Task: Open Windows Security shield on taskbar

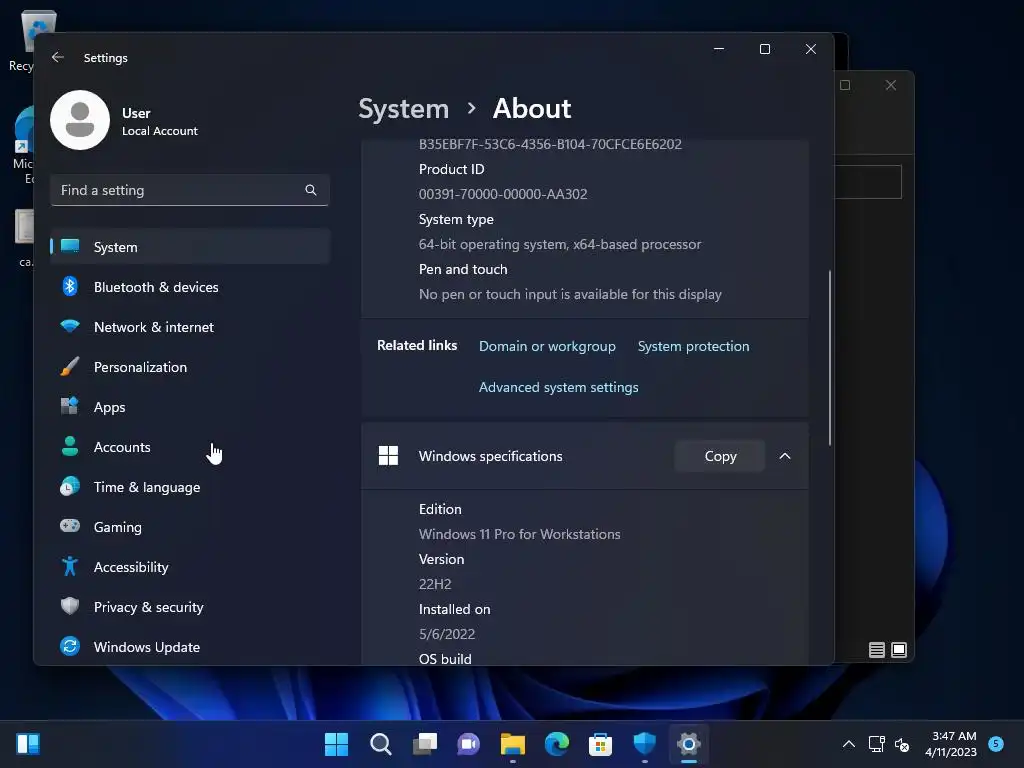Action: pos(645,744)
